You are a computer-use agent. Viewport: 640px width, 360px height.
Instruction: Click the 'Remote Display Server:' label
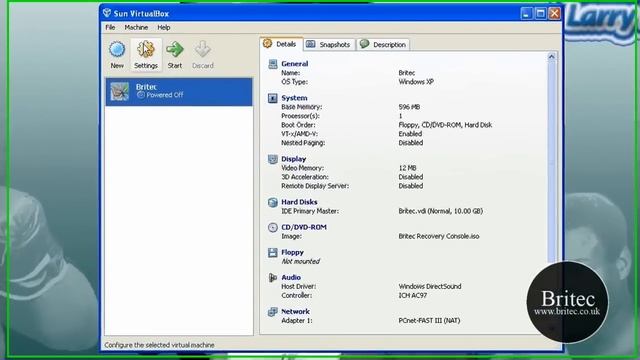point(315,186)
